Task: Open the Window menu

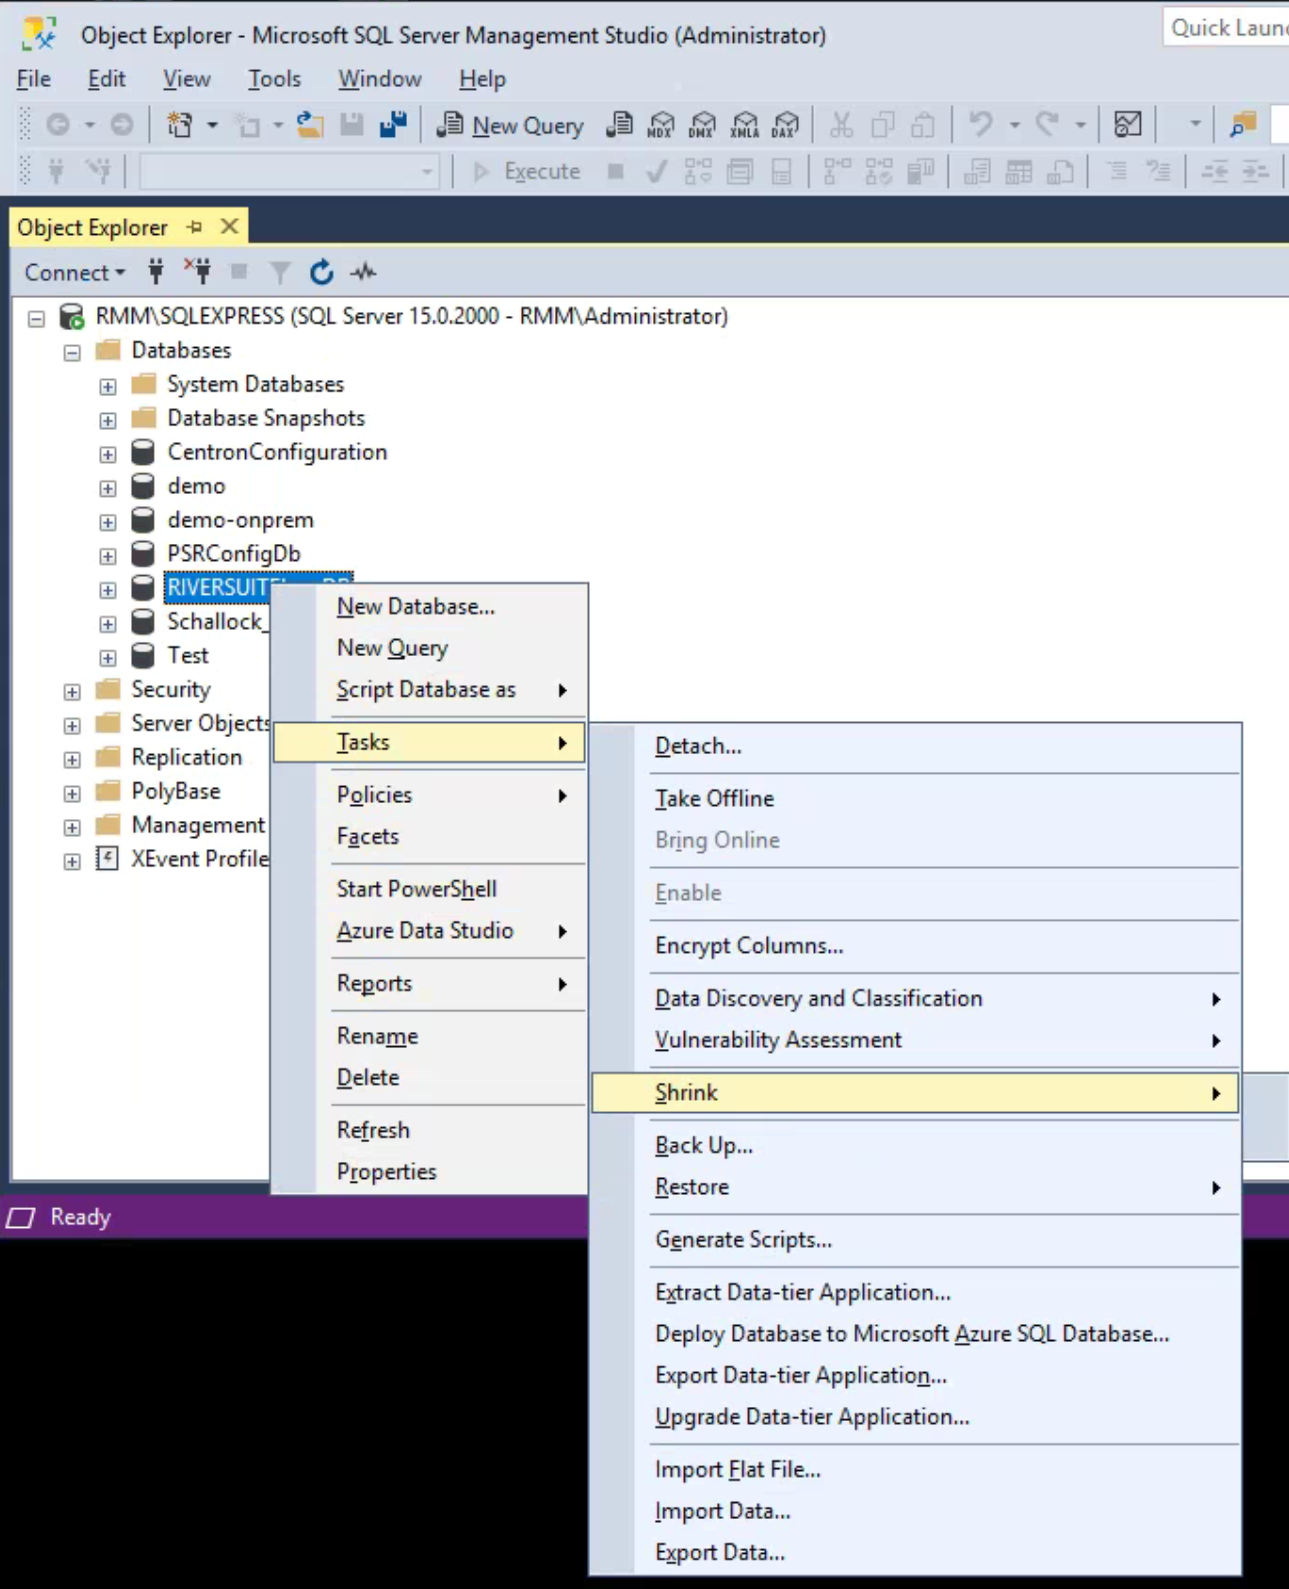Action: [379, 78]
